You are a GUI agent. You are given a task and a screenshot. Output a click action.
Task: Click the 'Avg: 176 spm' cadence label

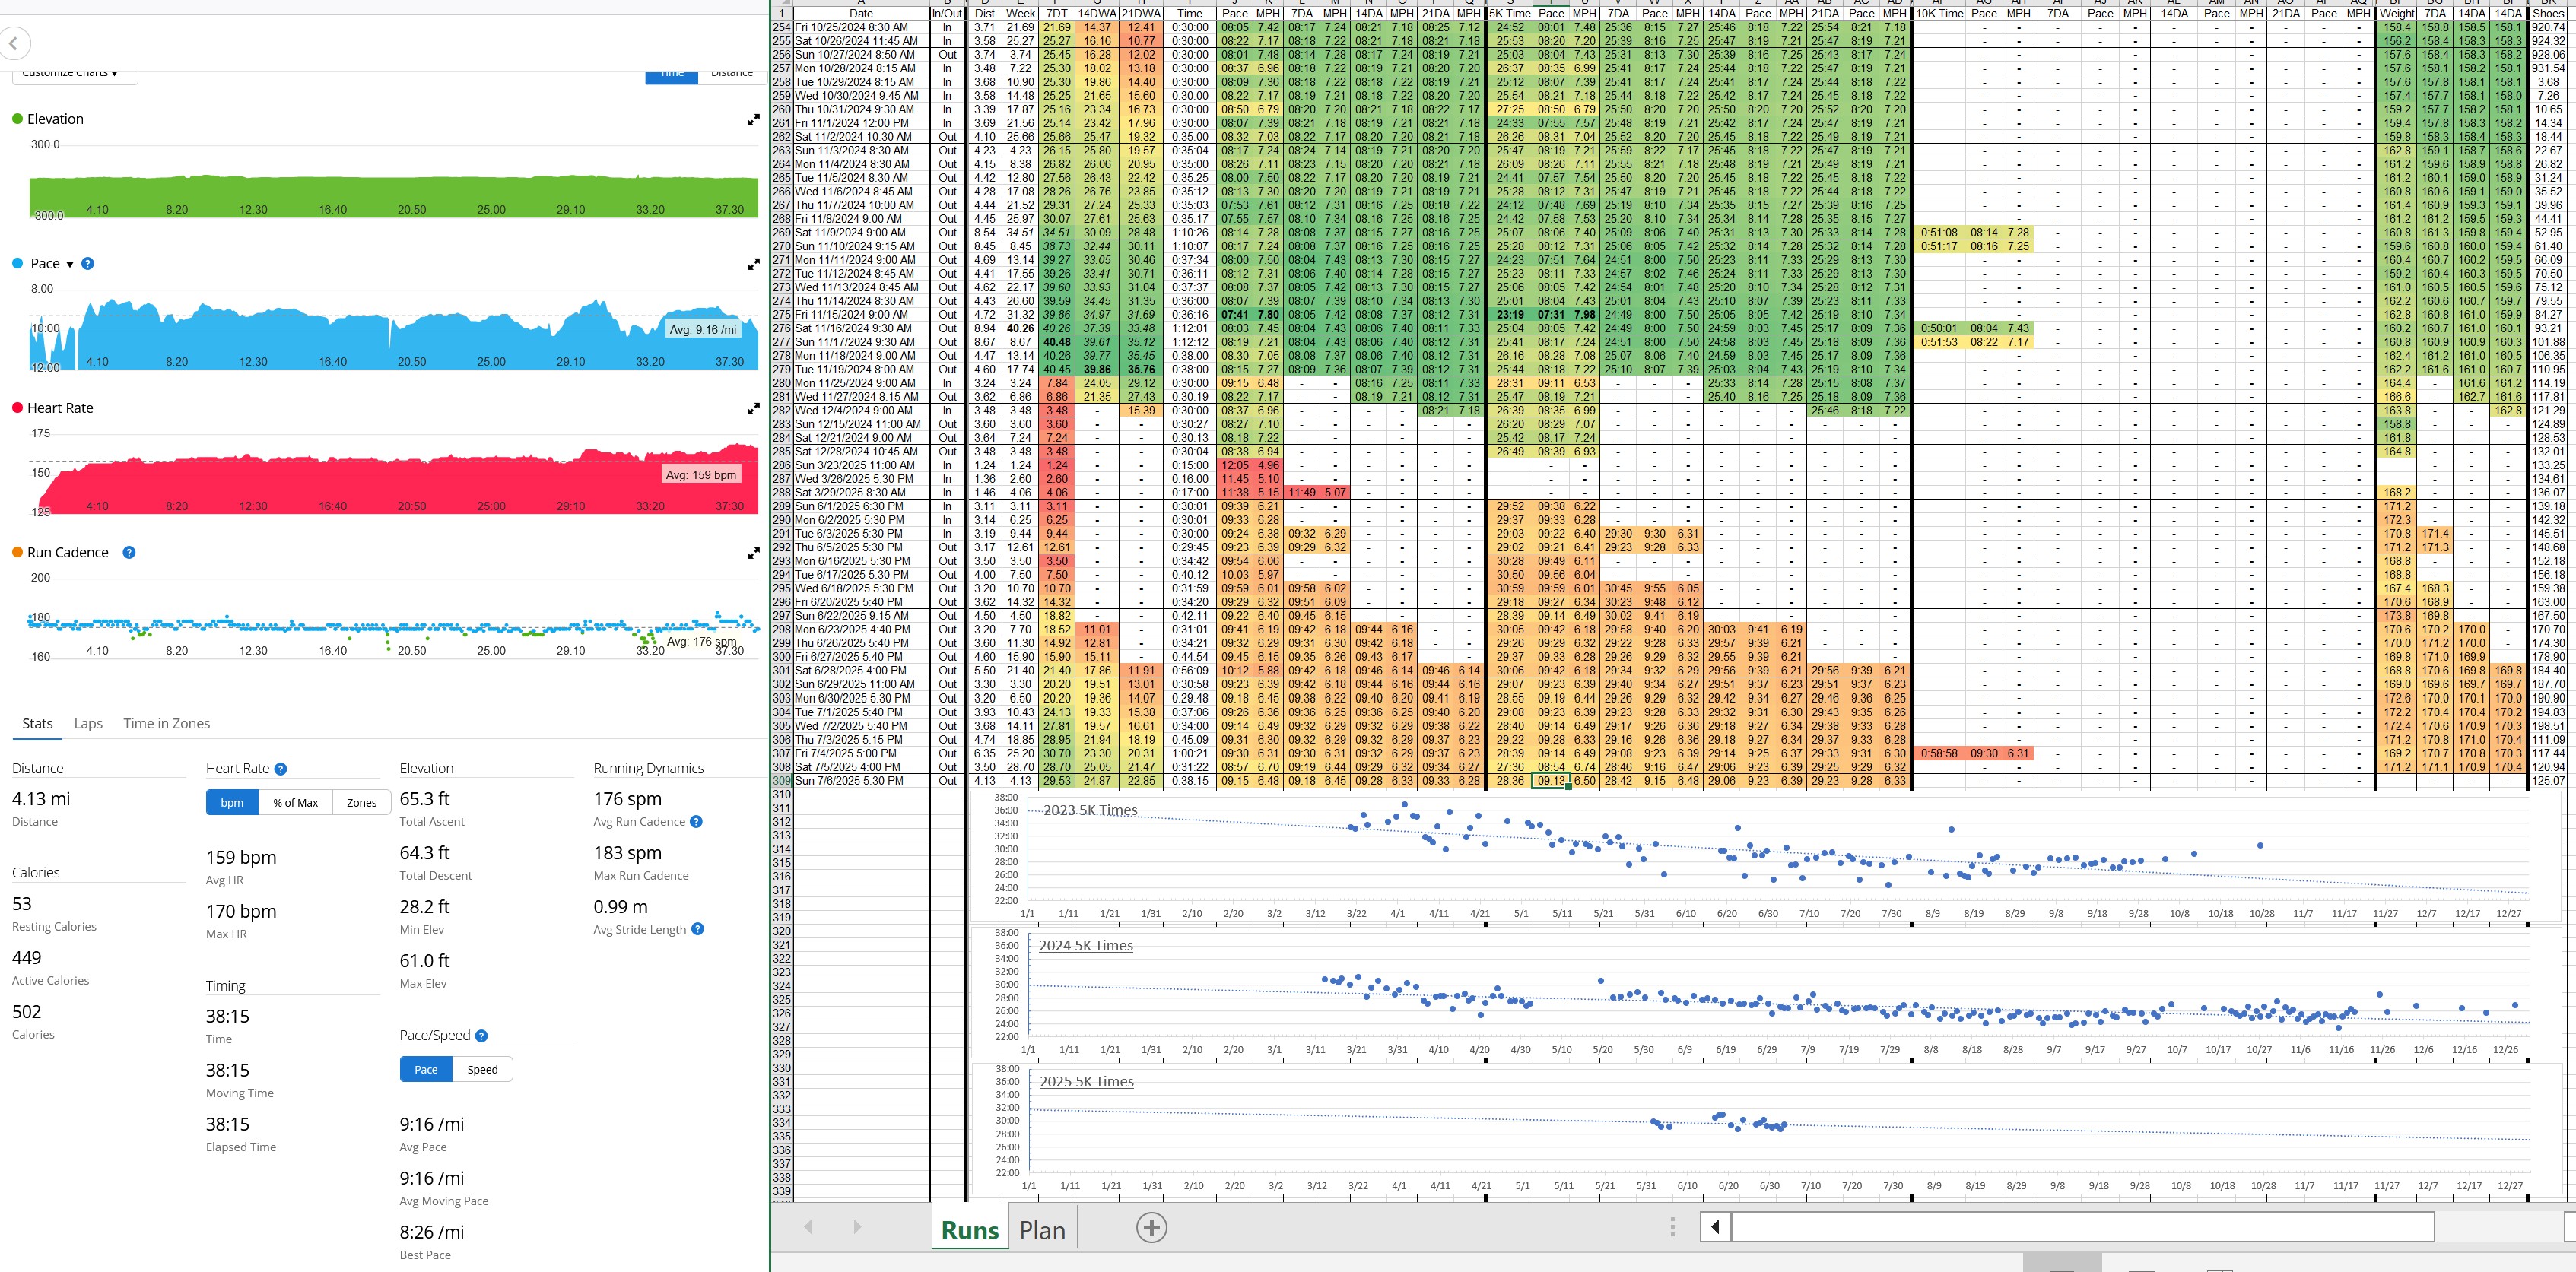[701, 642]
